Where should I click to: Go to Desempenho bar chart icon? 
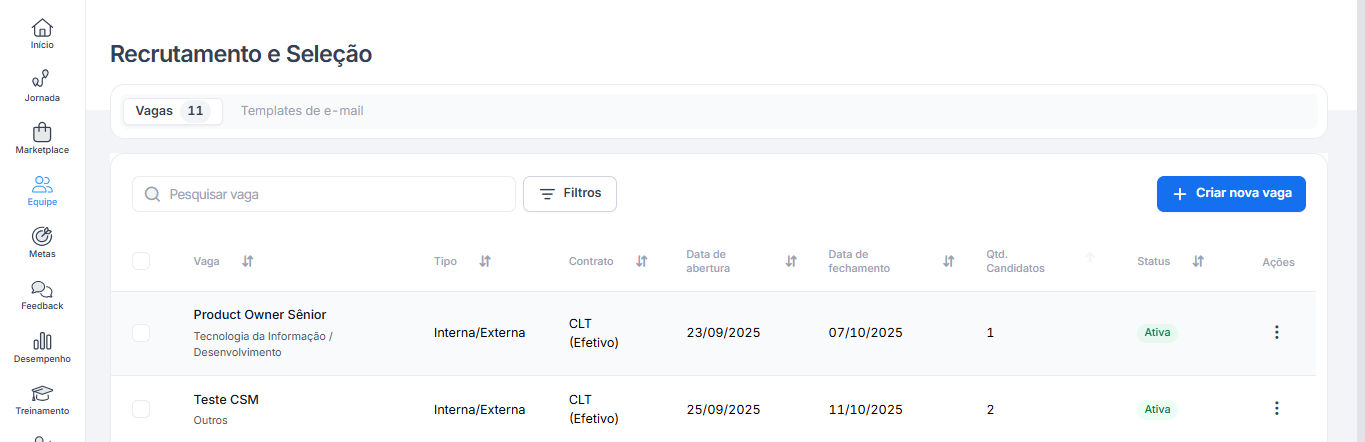click(x=42, y=341)
